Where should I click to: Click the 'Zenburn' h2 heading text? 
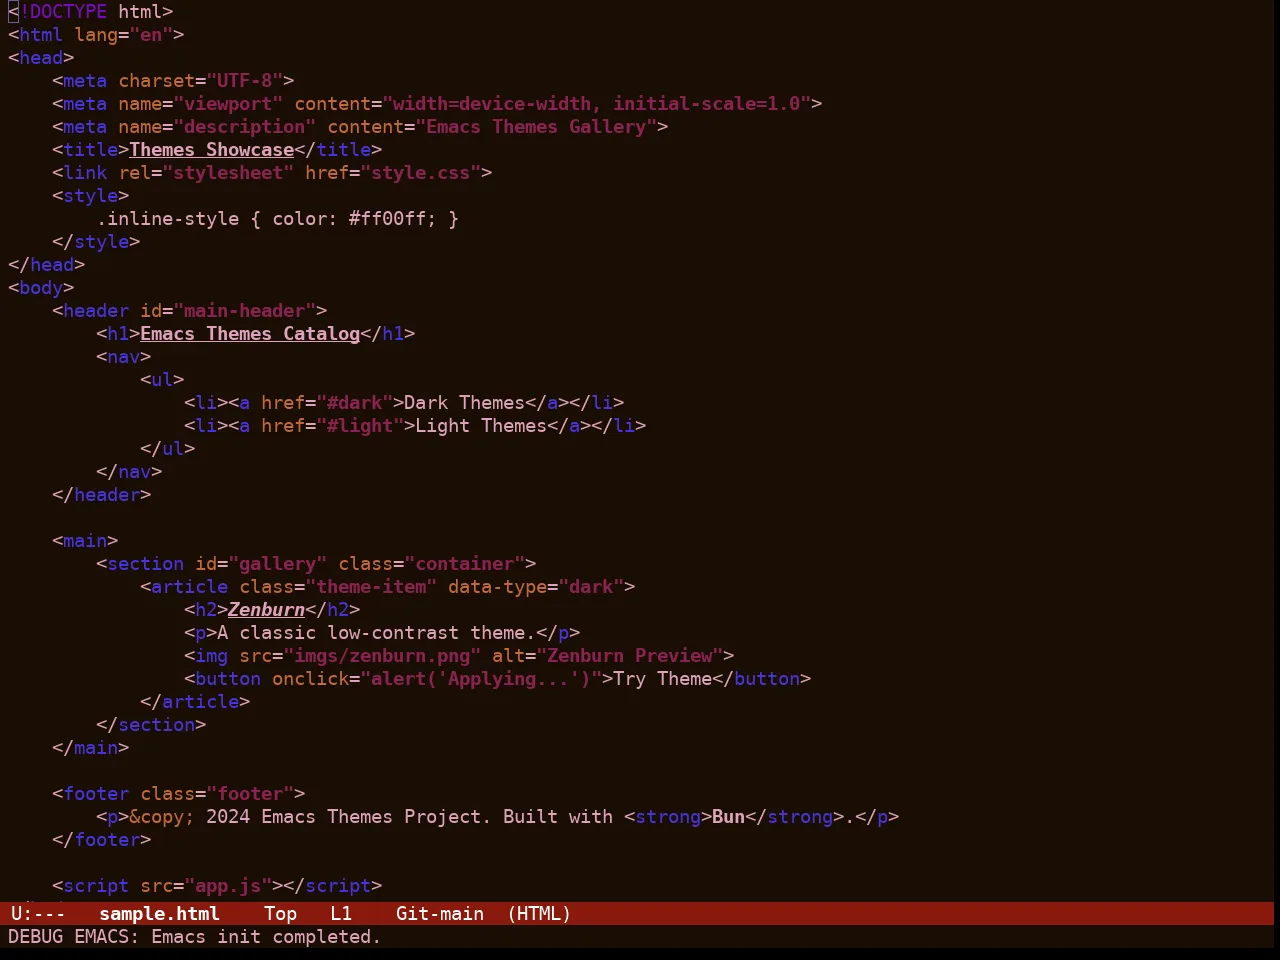click(x=266, y=609)
